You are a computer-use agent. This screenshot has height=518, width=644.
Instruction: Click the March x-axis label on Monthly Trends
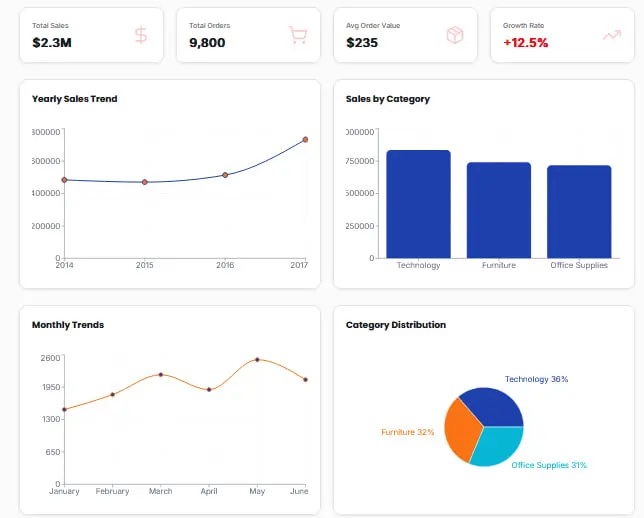(x=161, y=491)
